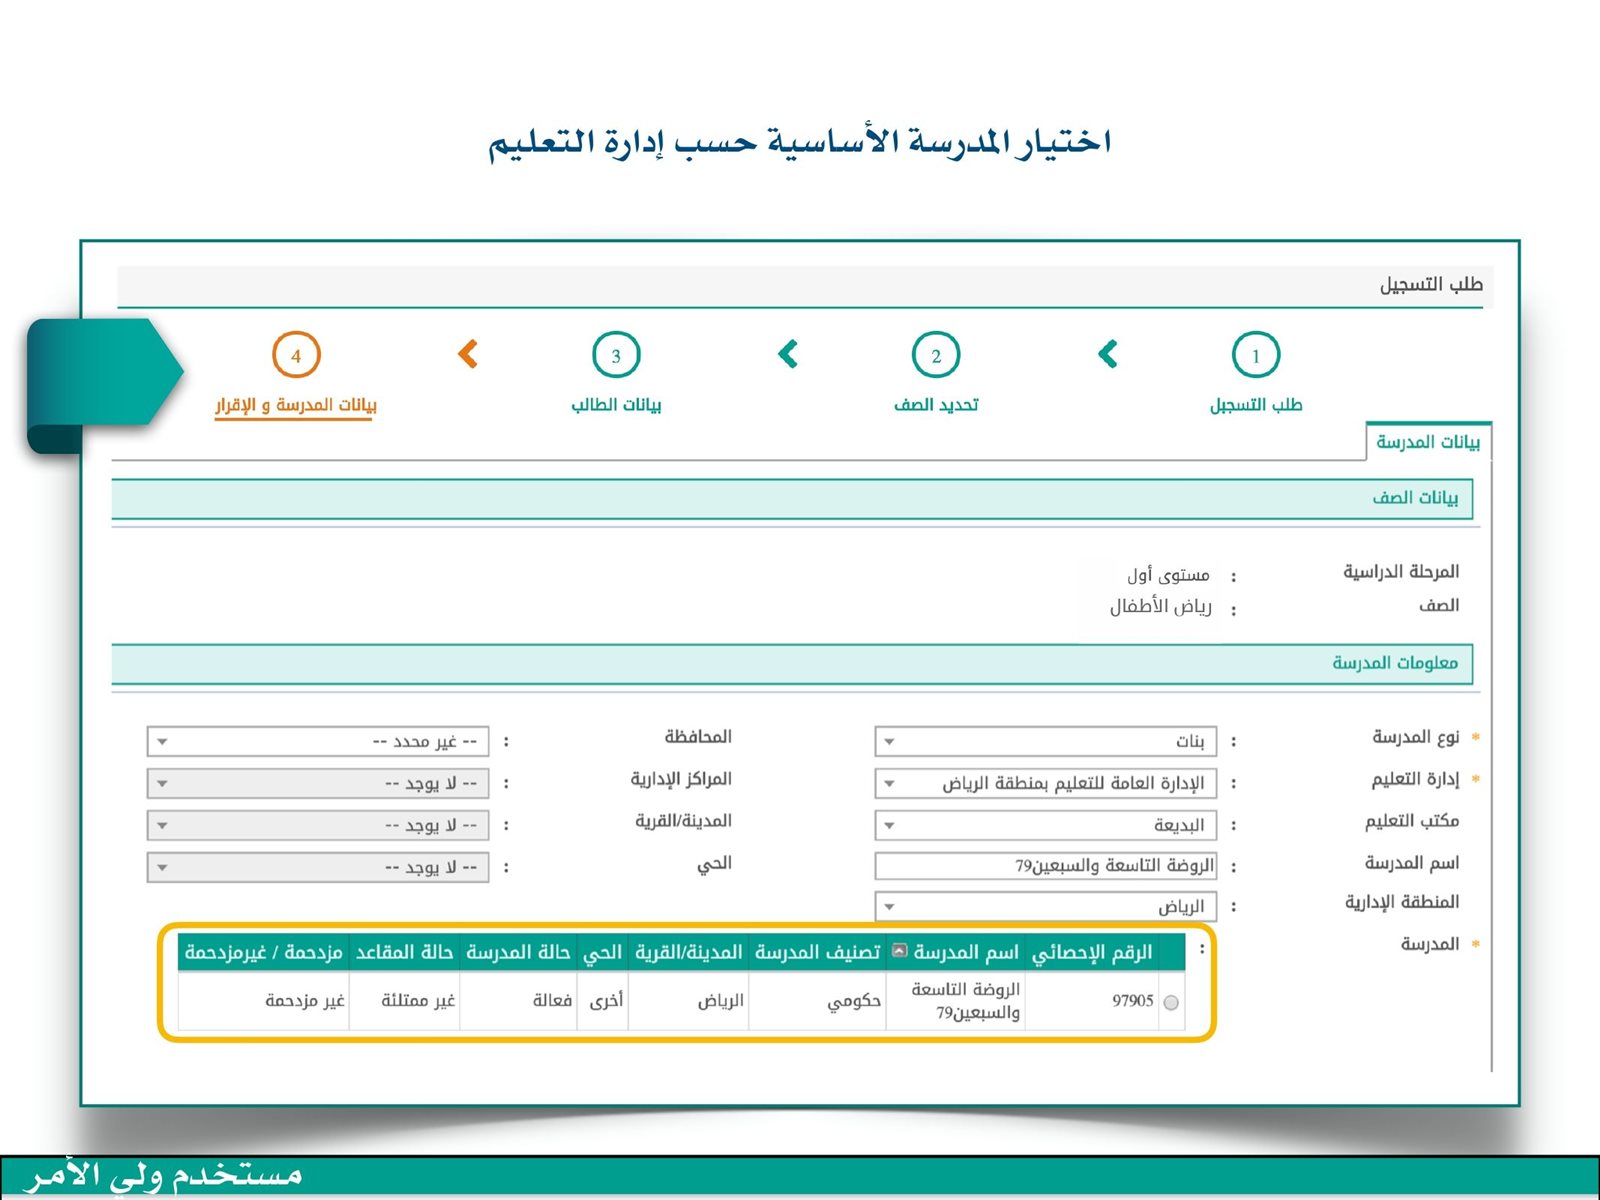Open the إدارة التعليم dropdown
Viewport: 1600px width, 1200px height.
1046,783
